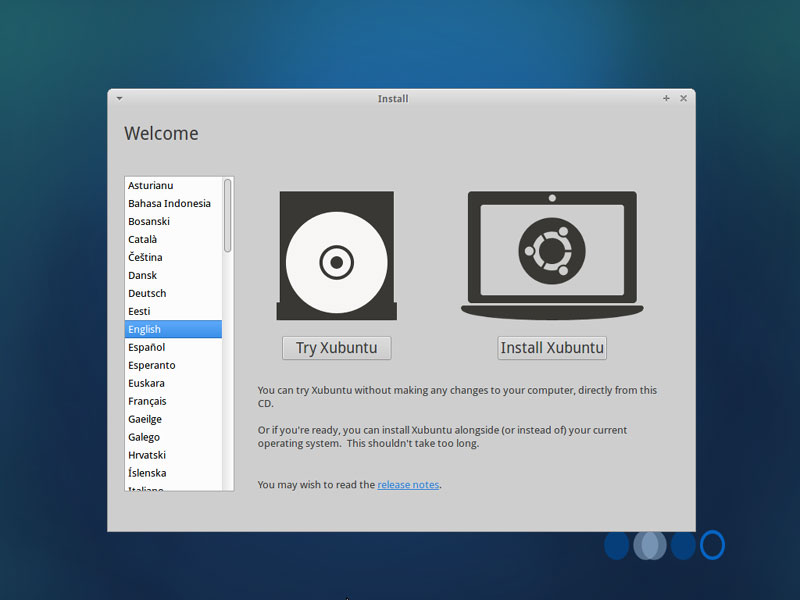The width and height of the screenshot is (800, 600).
Task: Click the maximize plus icon in title bar
Action: pyautogui.click(x=666, y=98)
